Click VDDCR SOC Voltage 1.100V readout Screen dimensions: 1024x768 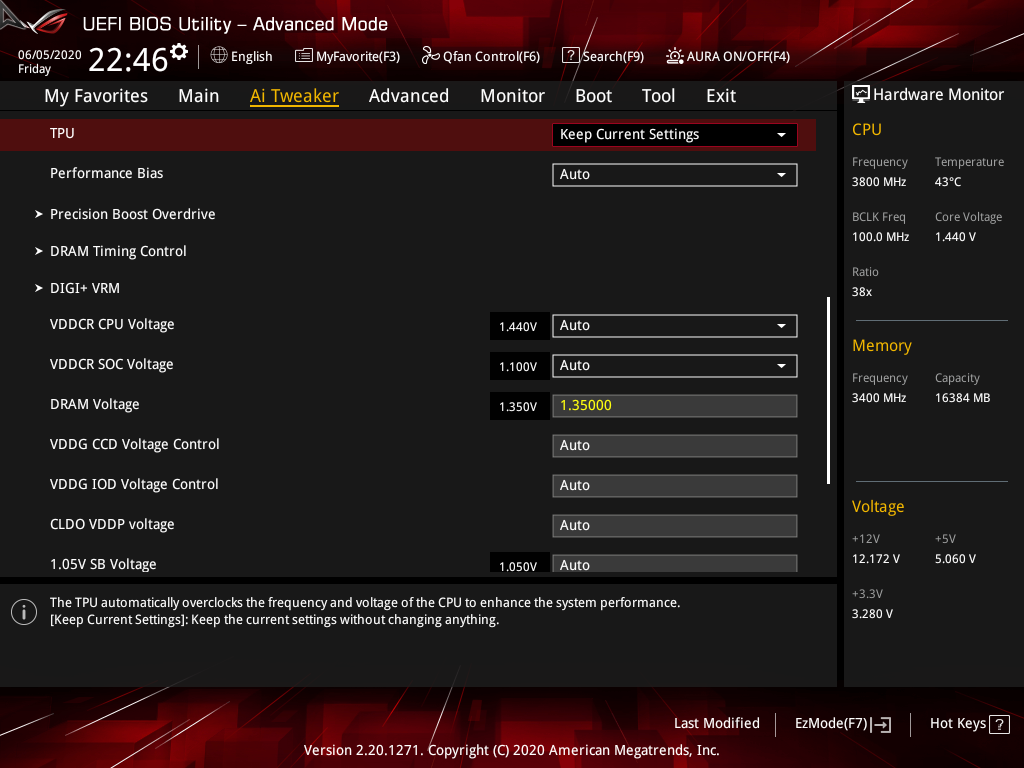coord(519,366)
